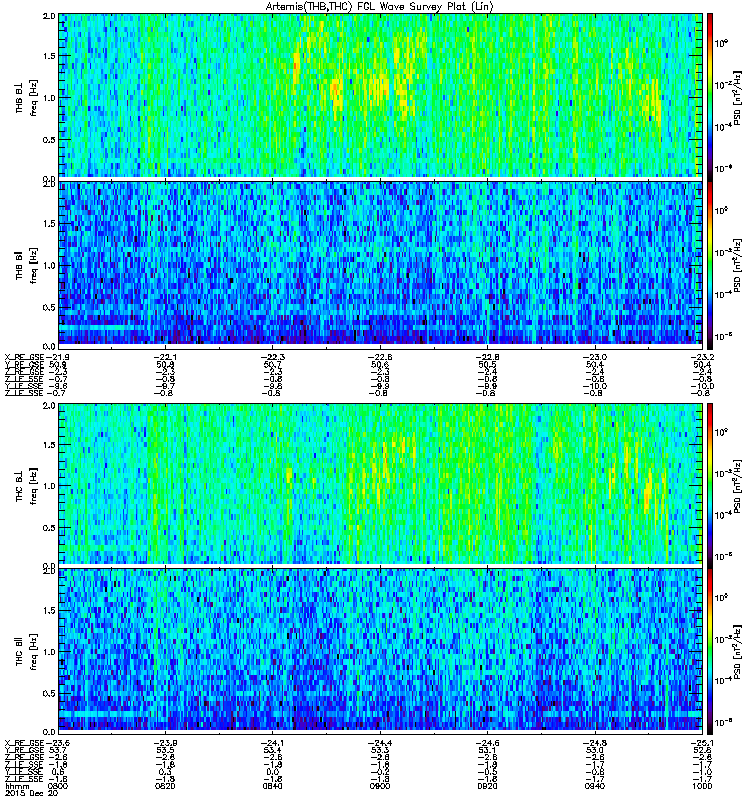The image size is (750, 800).
Task: Click the THB B∥ spectrogram panel
Action: (x=381, y=265)
